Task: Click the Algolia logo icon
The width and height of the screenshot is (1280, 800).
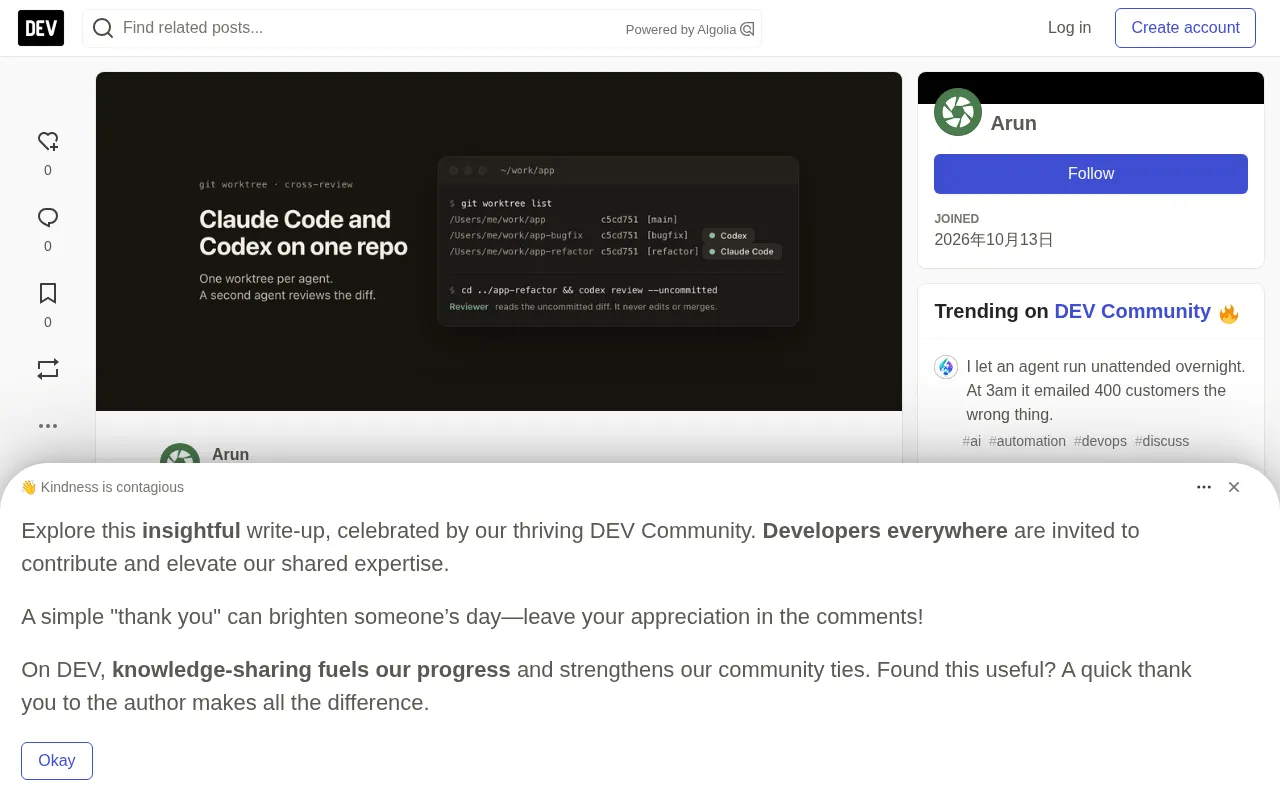Action: point(747,29)
